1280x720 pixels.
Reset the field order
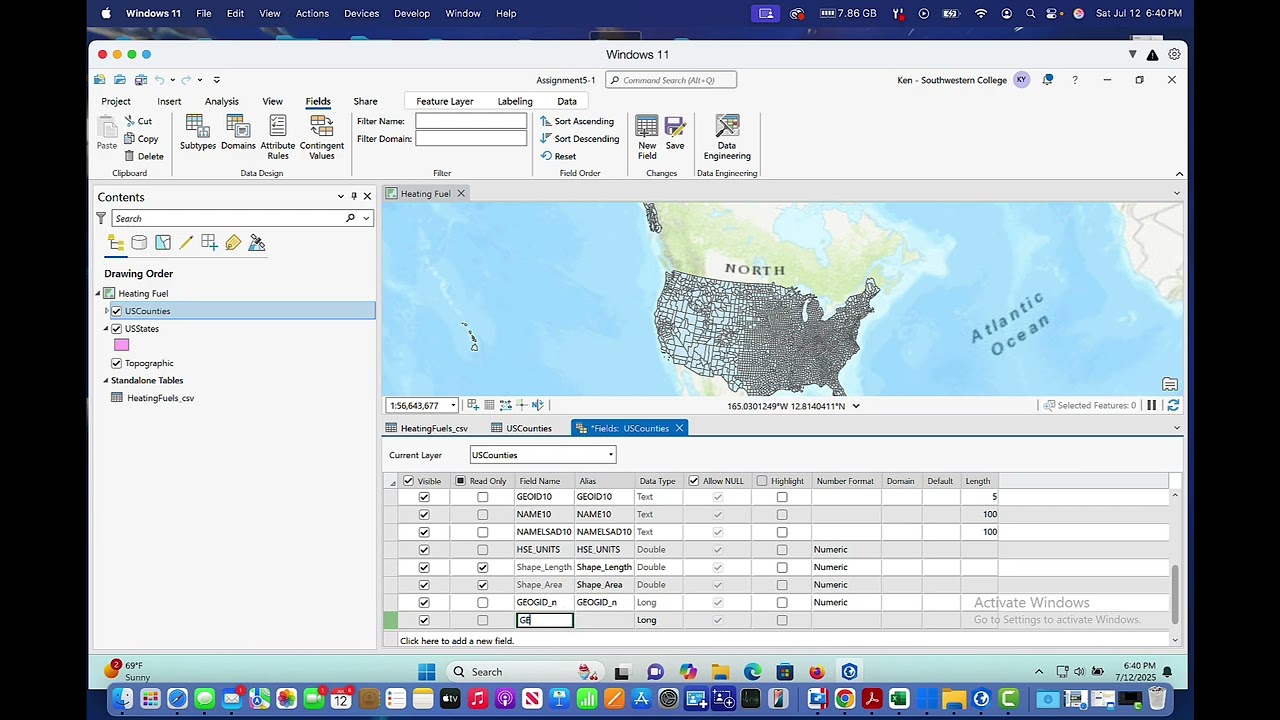click(559, 156)
